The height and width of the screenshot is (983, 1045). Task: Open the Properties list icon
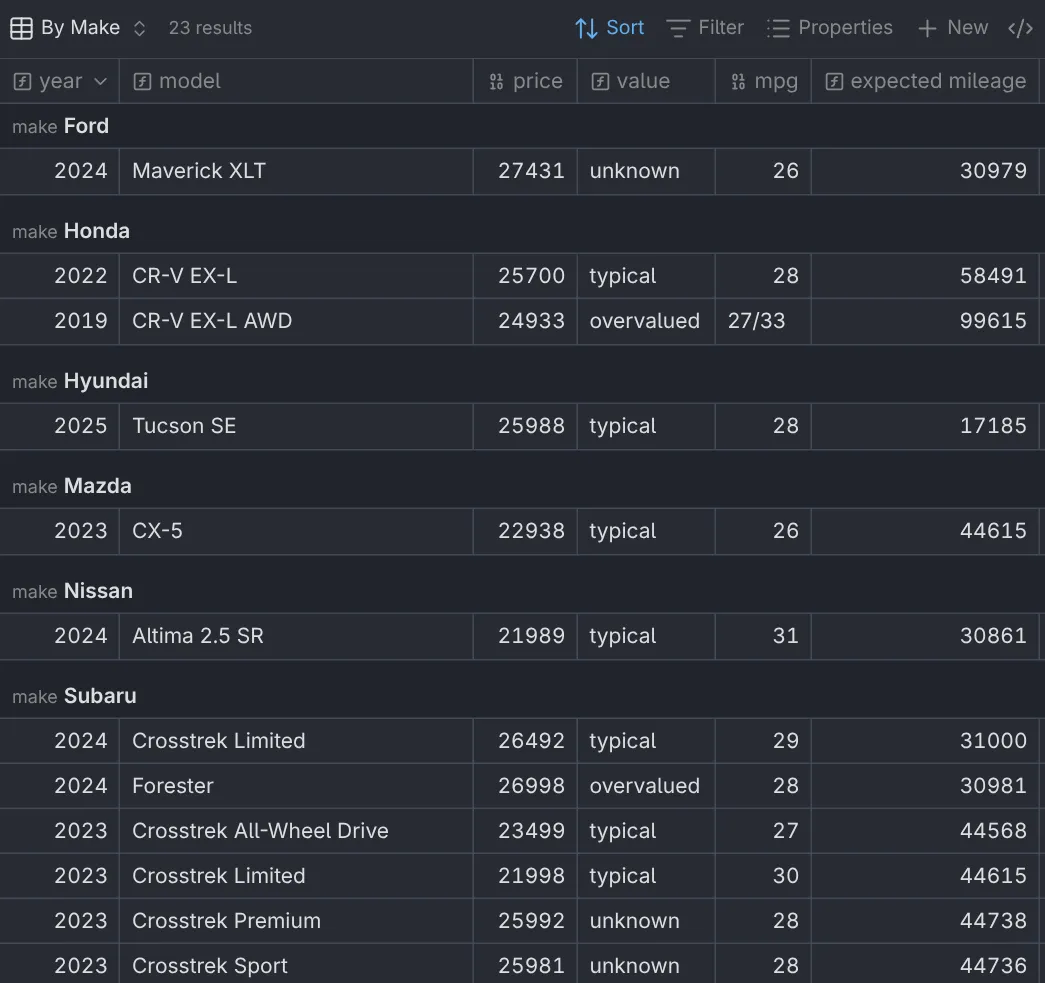click(778, 27)
